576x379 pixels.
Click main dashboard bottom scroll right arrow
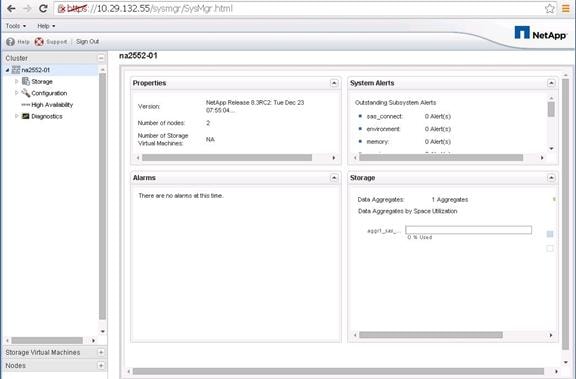pos(556,371)
